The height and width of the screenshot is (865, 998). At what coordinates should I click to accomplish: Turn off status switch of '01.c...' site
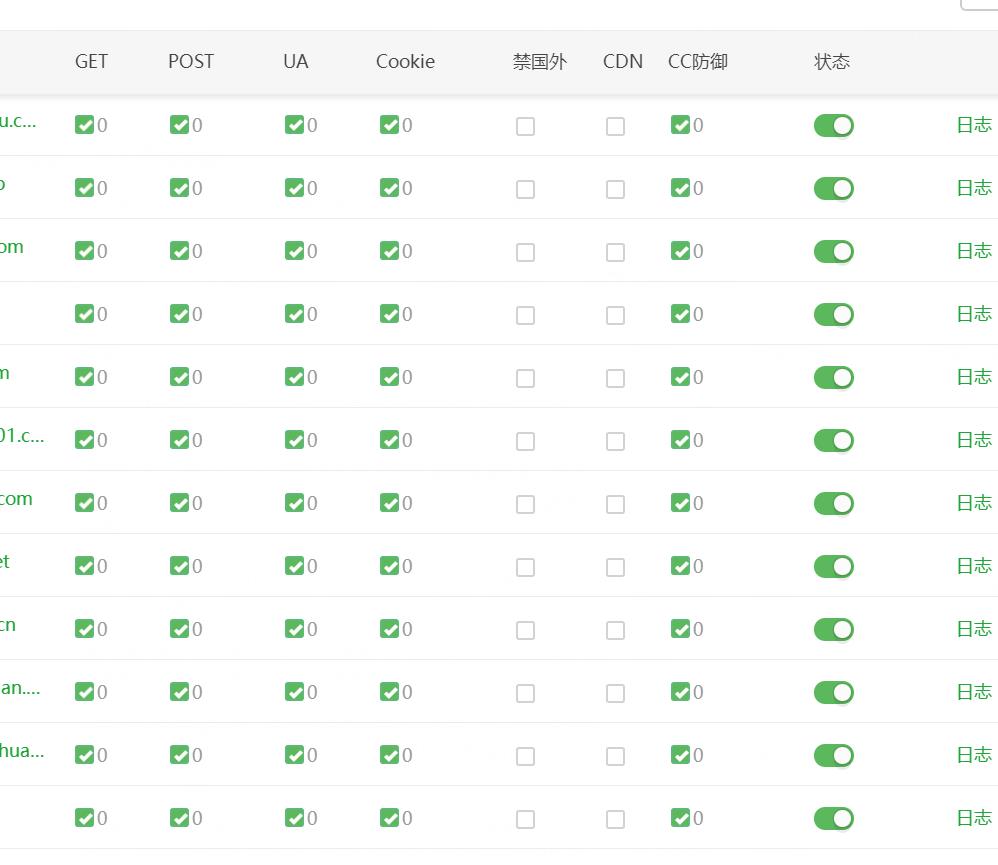pyautogui.click(x=833, y=440)
